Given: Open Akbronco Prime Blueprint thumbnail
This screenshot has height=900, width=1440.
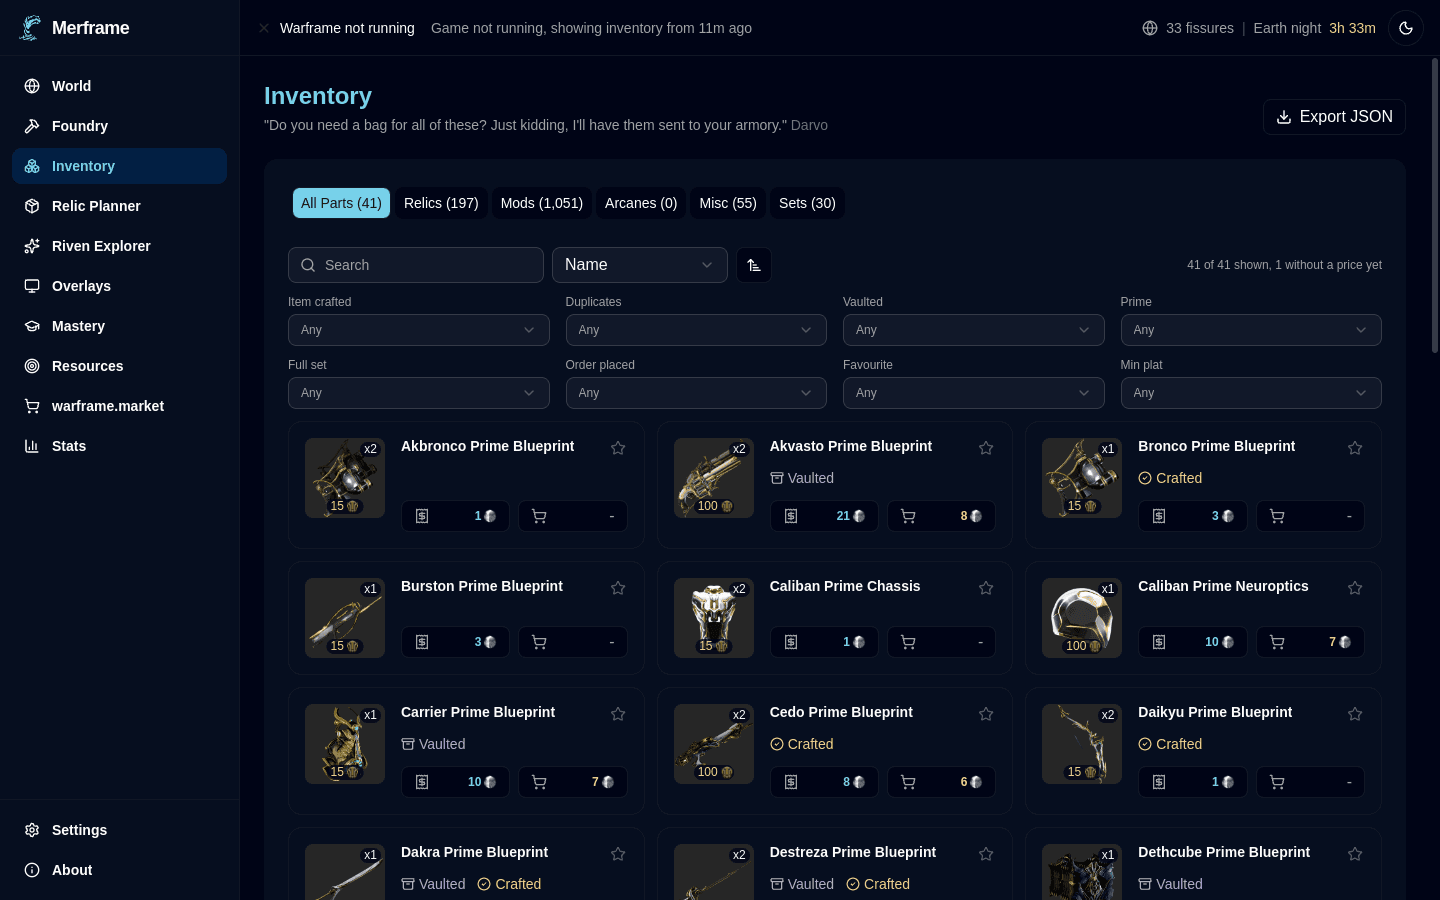Looking at the screenshot, I should pos(345,478).
